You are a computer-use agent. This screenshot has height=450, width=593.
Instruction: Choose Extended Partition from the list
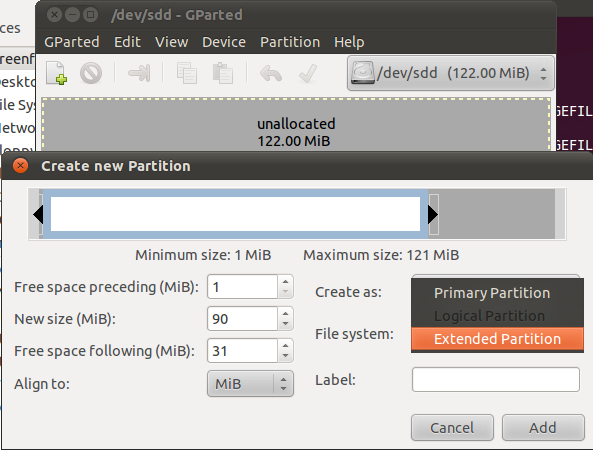[x=497, y=339]
